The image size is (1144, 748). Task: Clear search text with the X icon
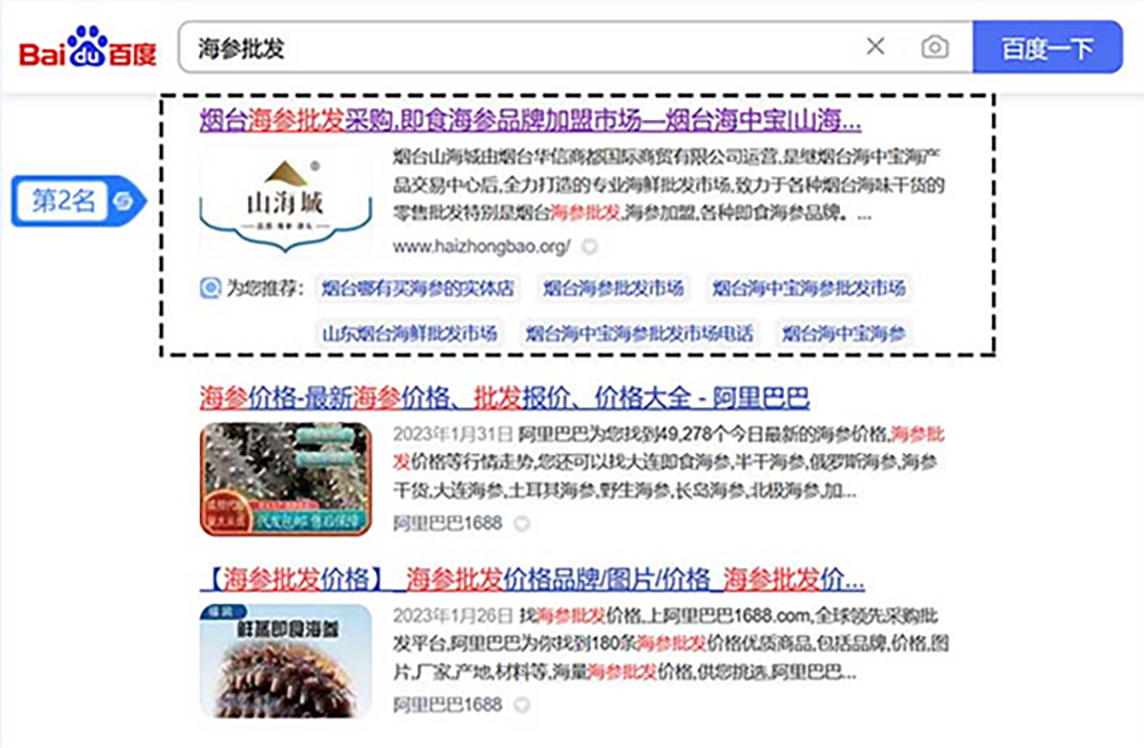[x=875, y=47]
